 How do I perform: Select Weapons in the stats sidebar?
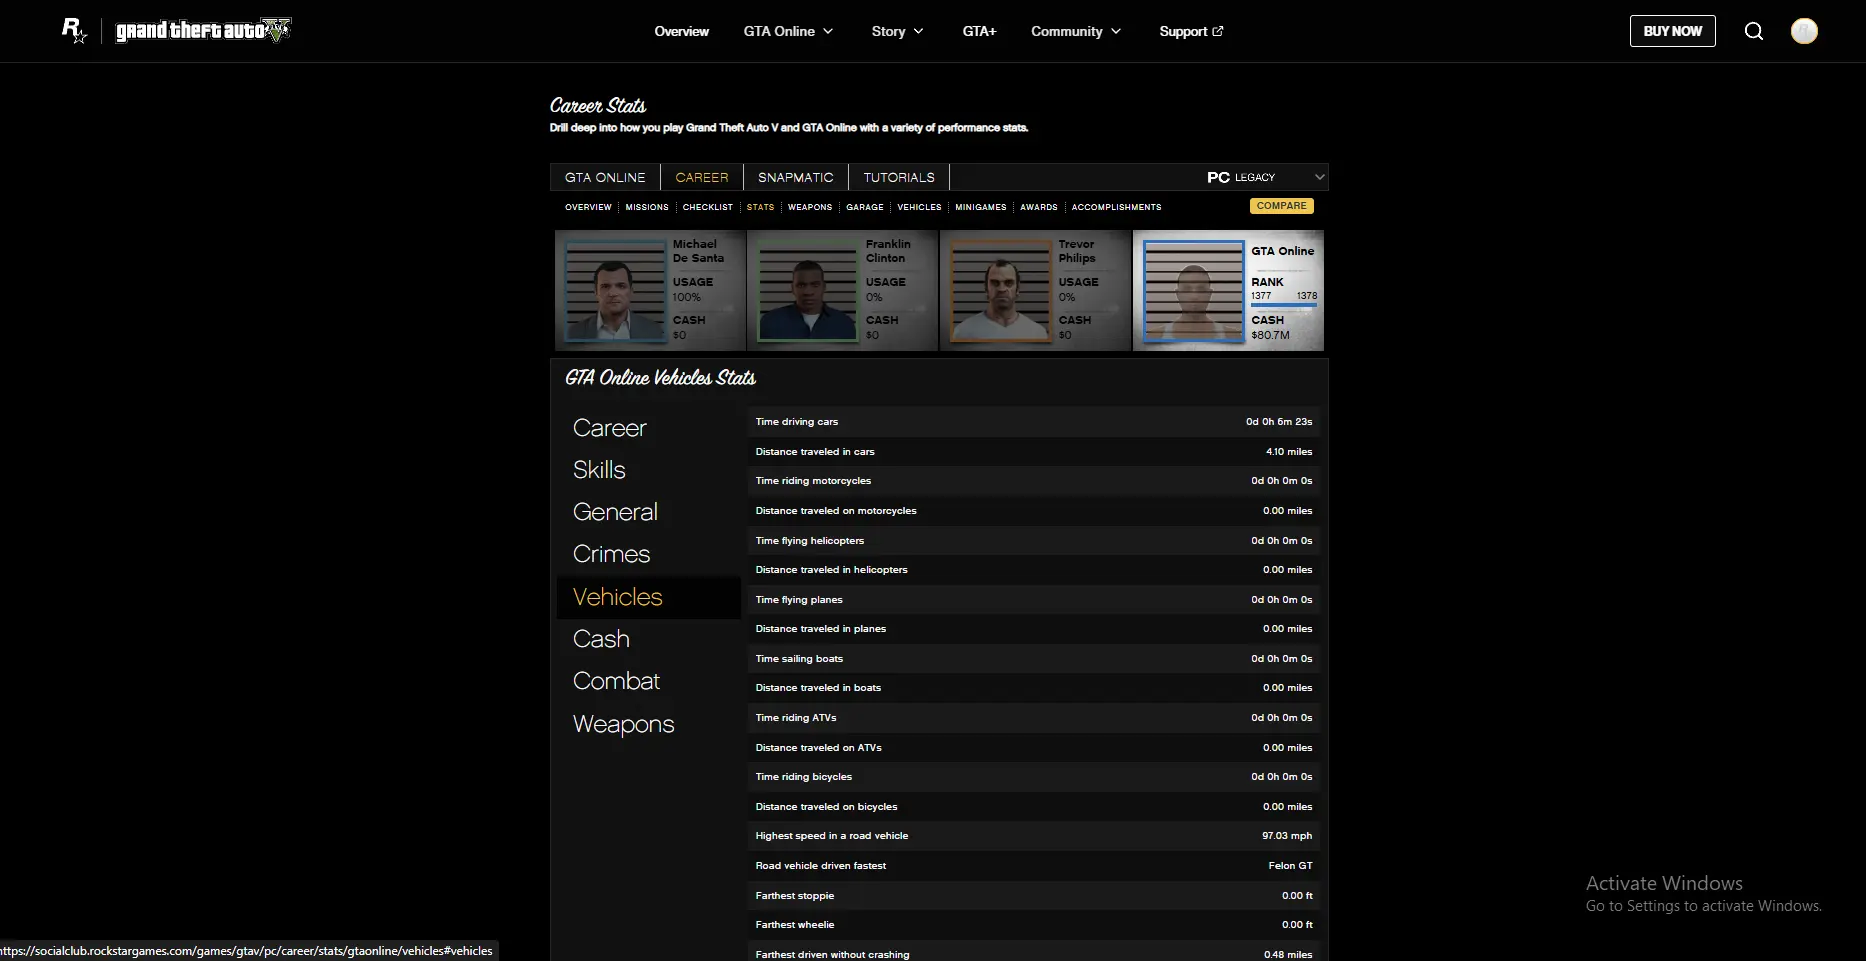(x=623, y=724)
